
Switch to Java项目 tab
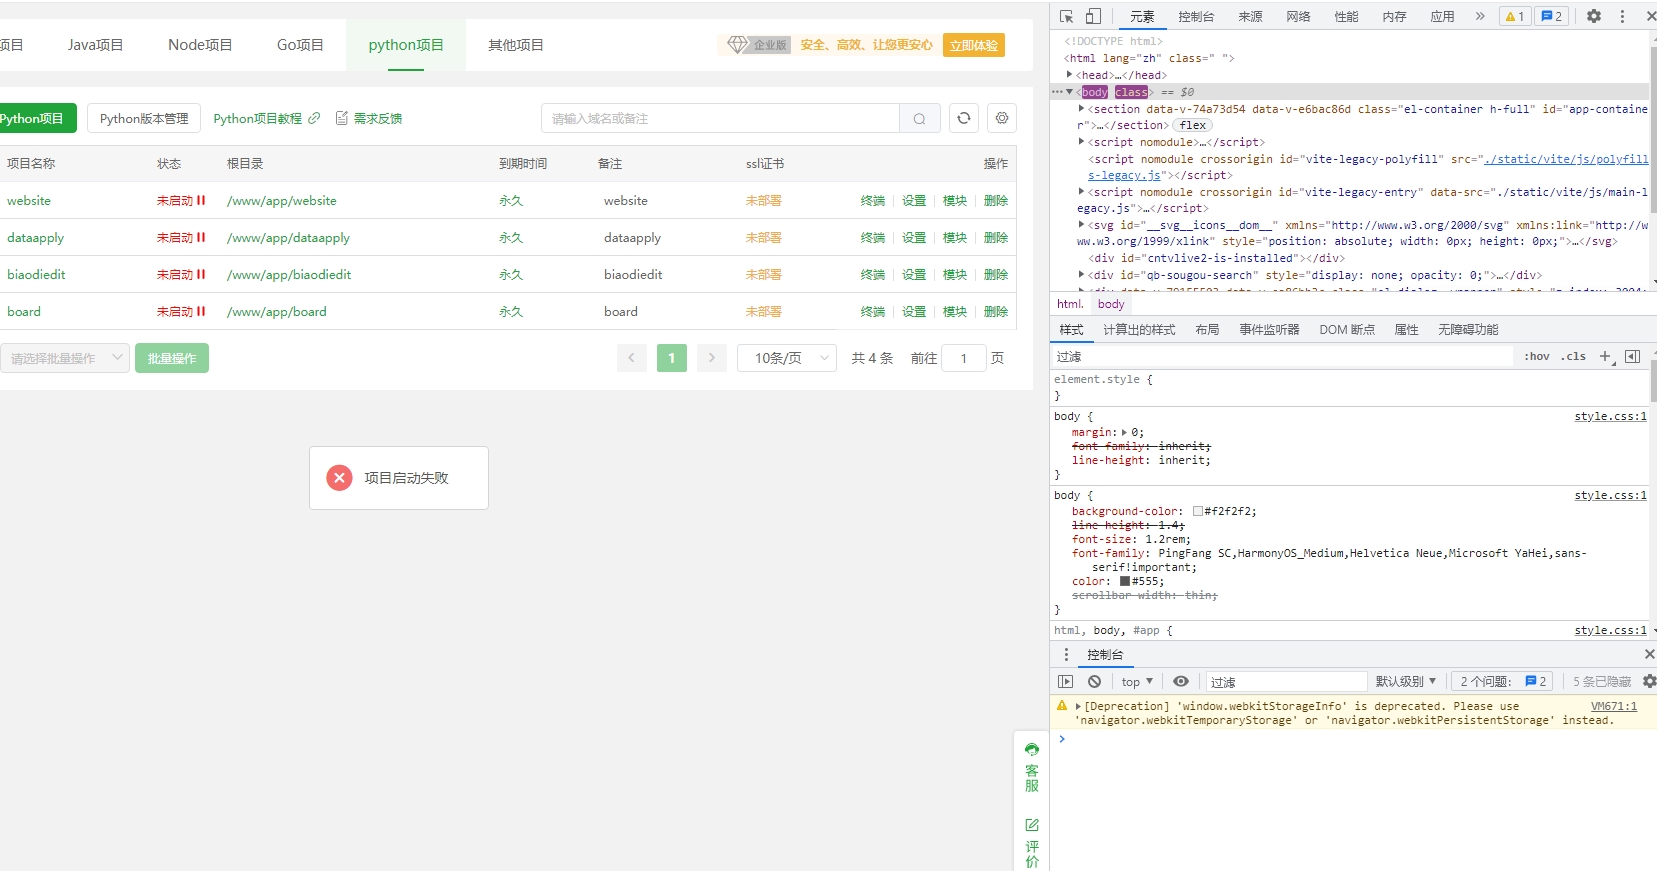pyautogui.click(x=96, y=45)
